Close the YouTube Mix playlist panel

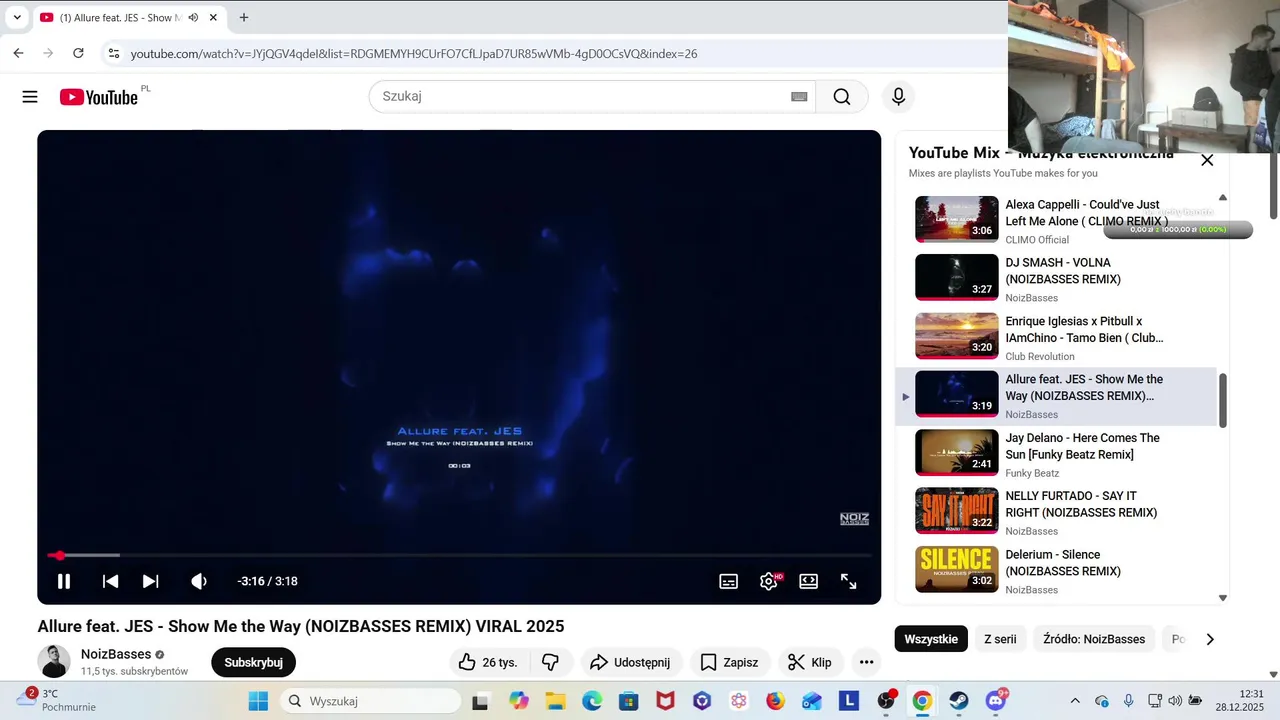click(1207, 160)
